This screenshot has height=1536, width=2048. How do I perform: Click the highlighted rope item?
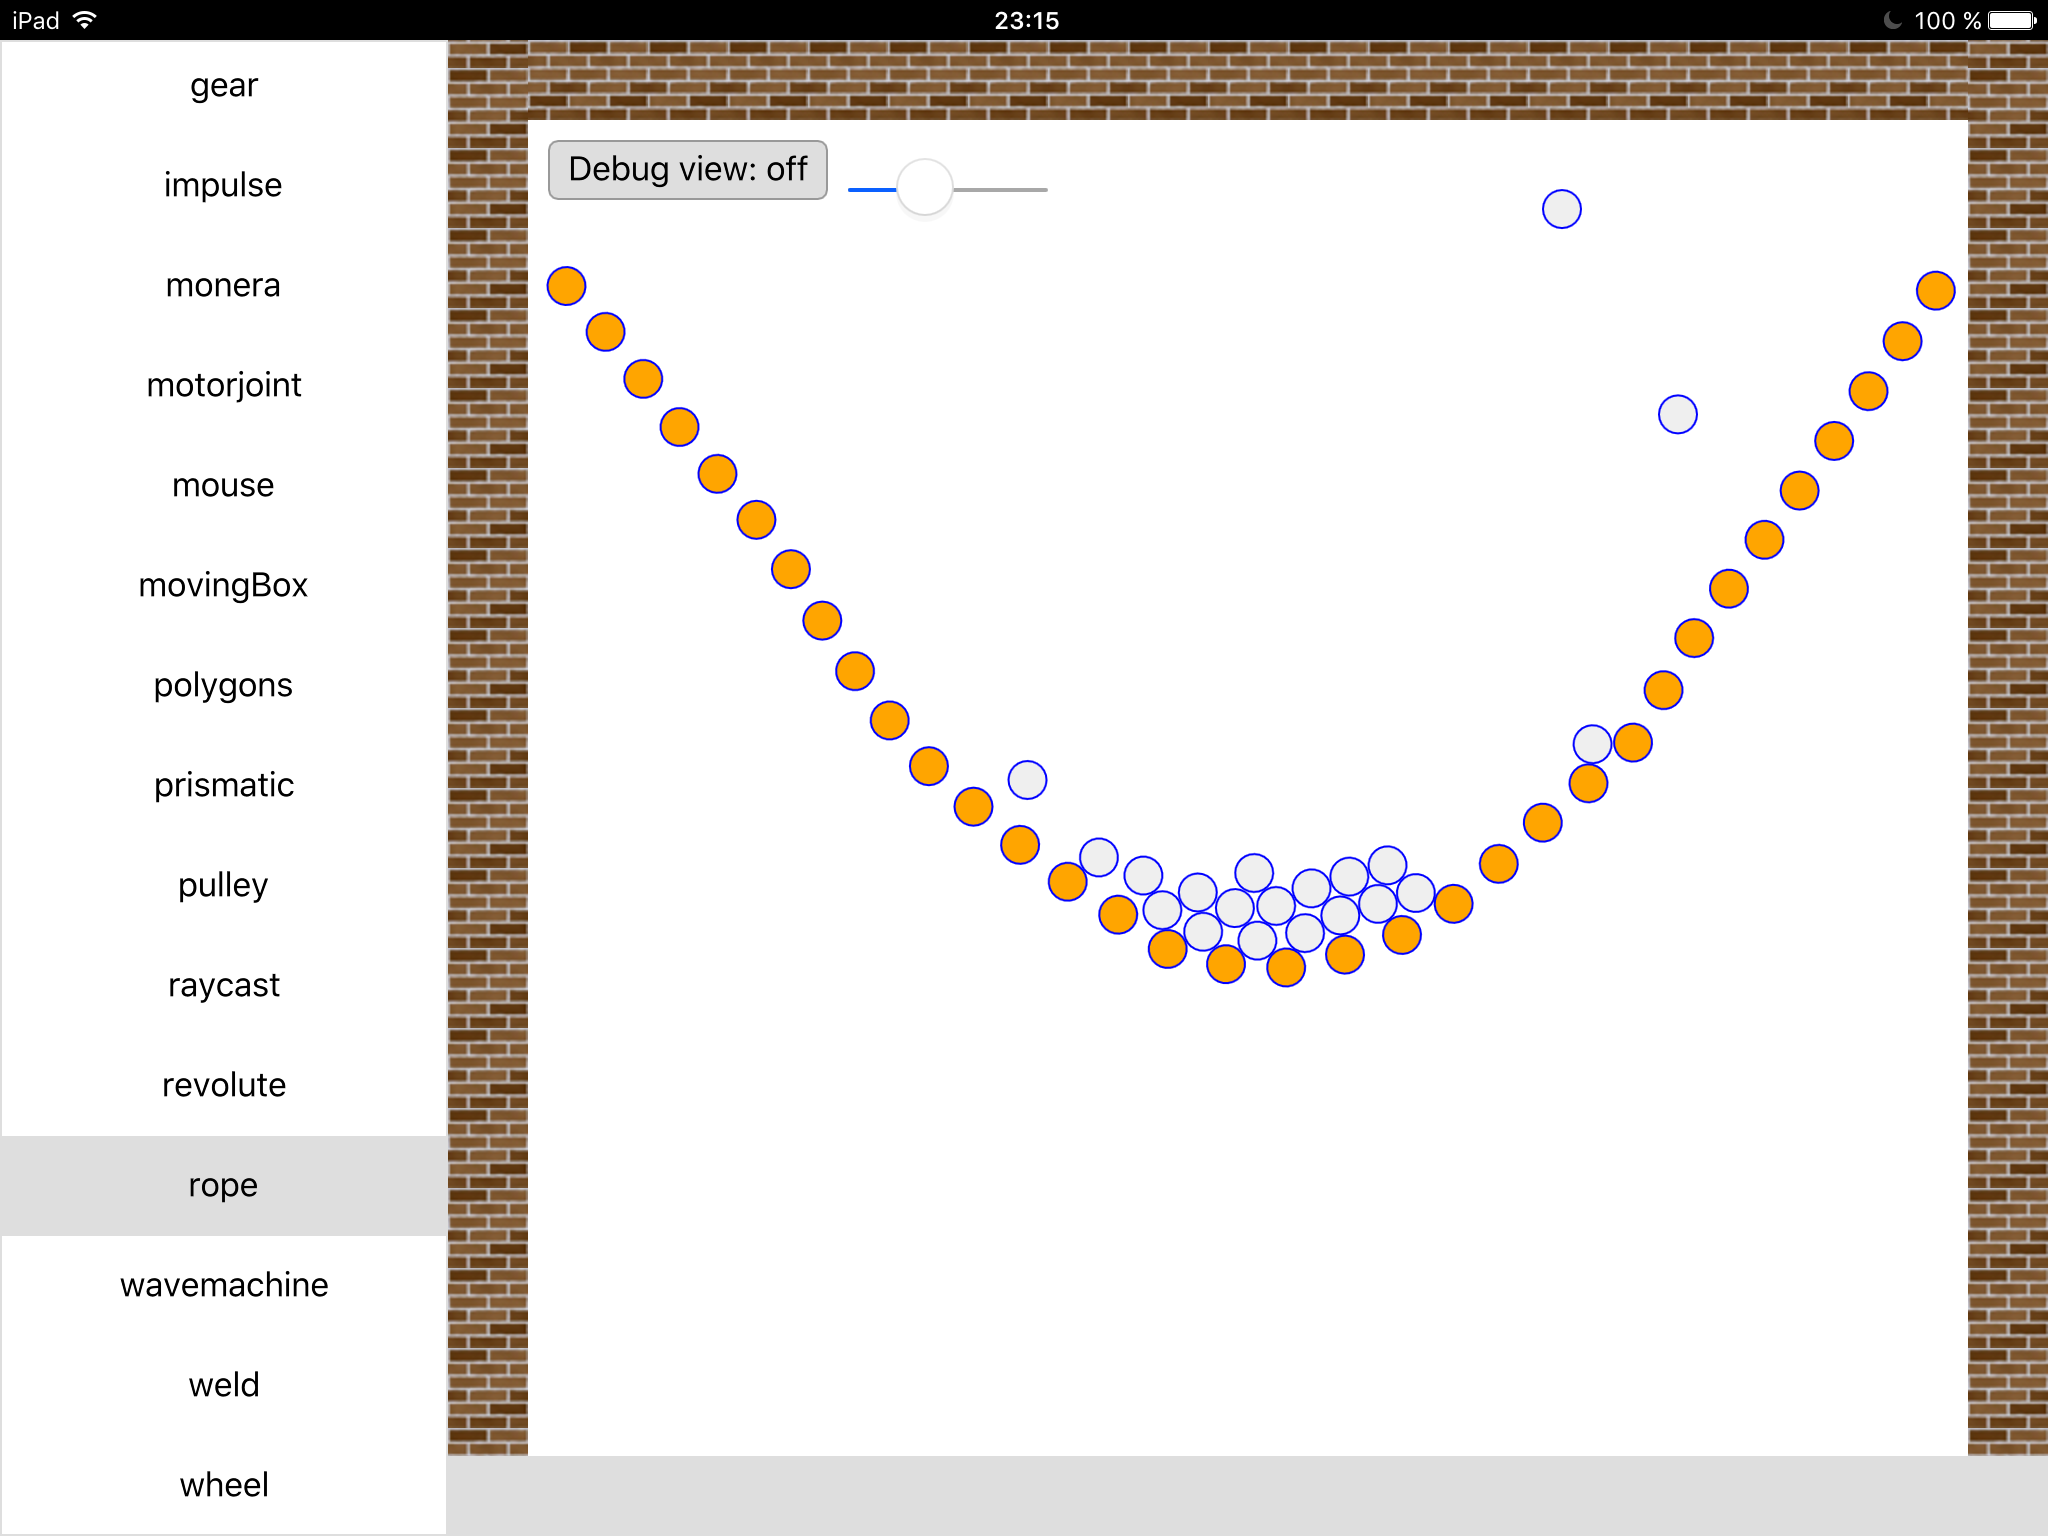click(x=224, y=1186)
